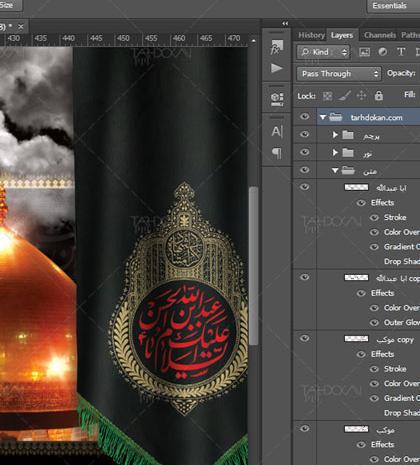Select the Layers tab

coord(342,35)
